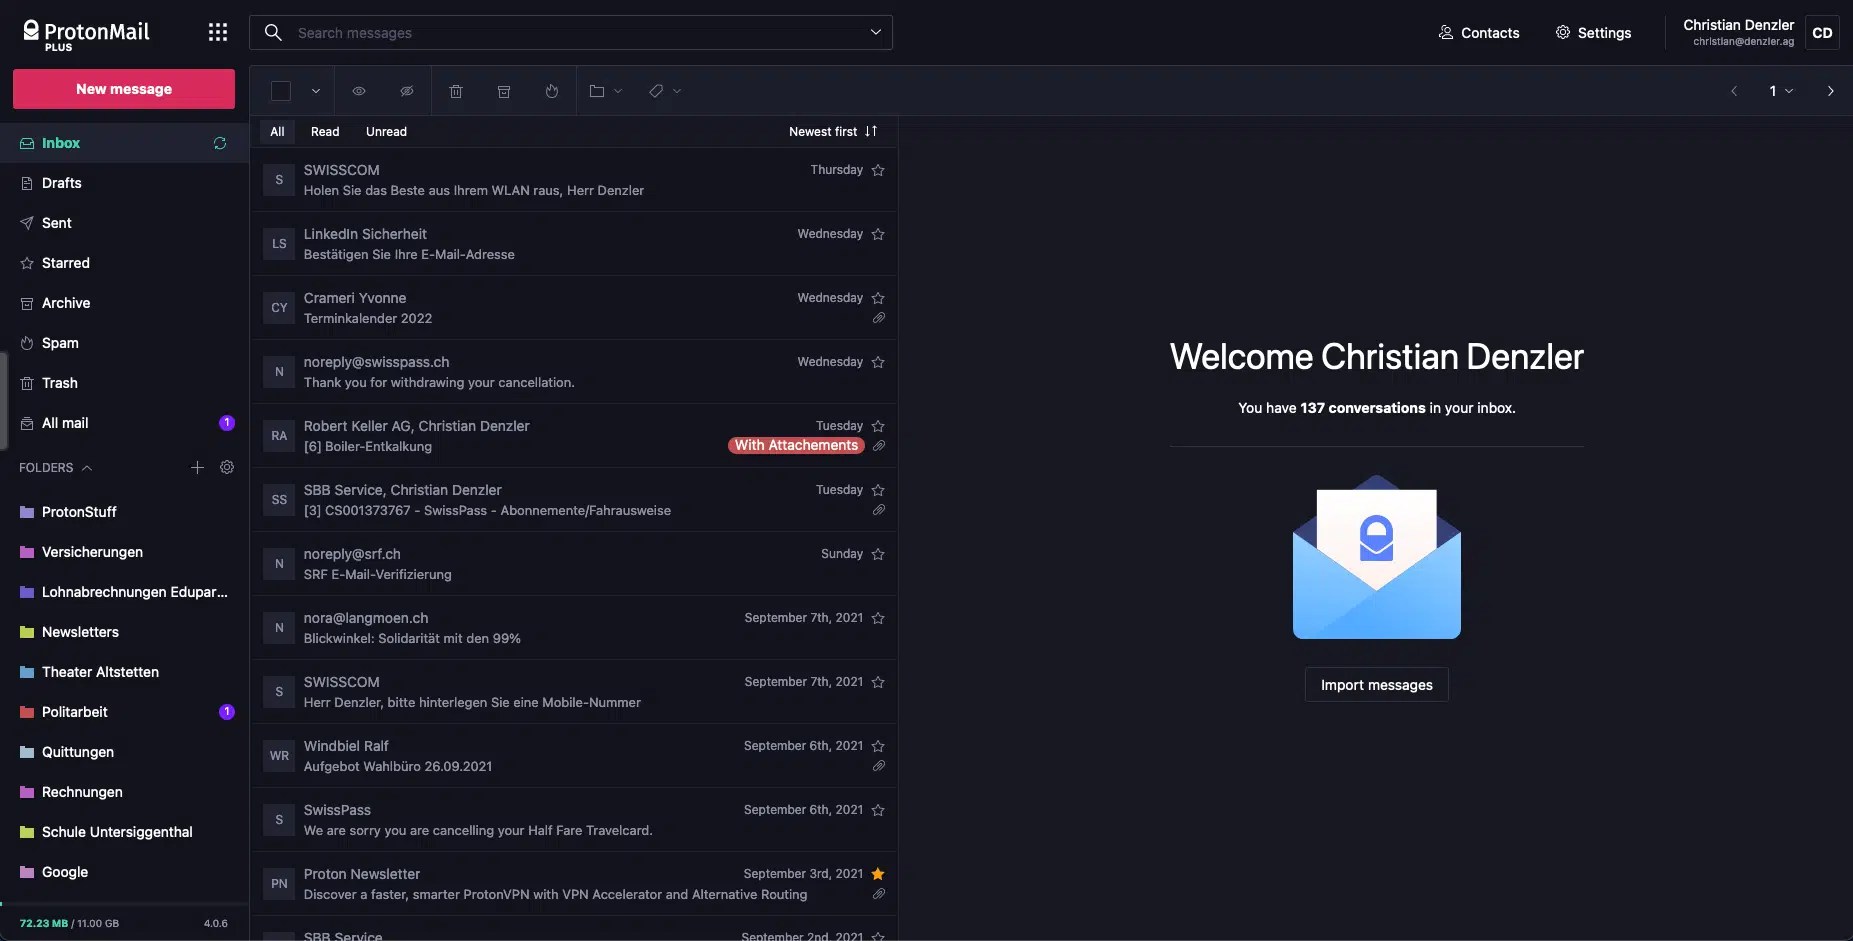Viewport: 1853px width, 941px height.
Task: Star the SWISSCOM Thursday message
Action: click(x=878, y=170)
